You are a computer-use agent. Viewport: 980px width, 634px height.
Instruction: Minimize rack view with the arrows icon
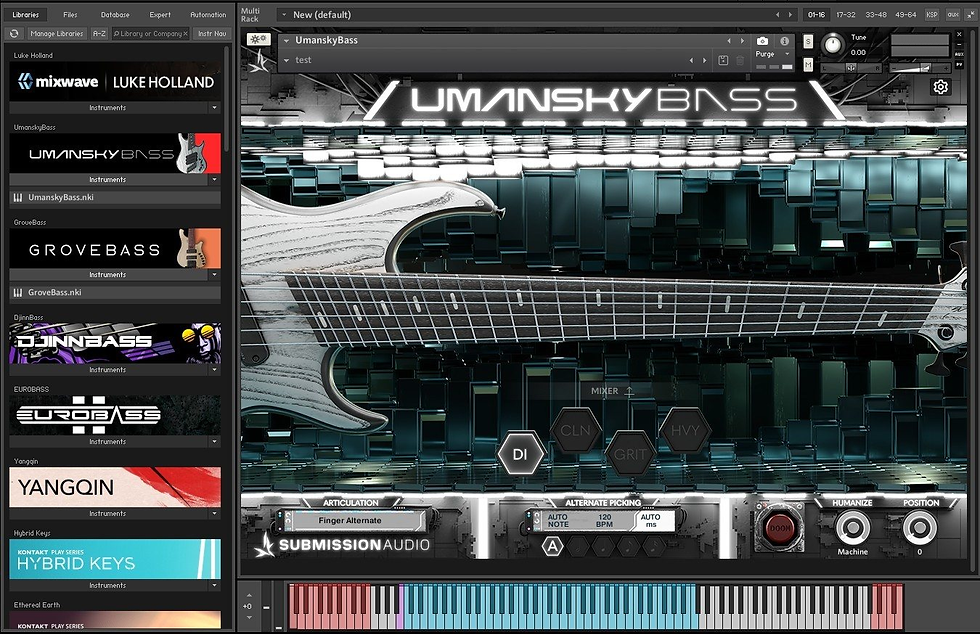coord(971,14)
